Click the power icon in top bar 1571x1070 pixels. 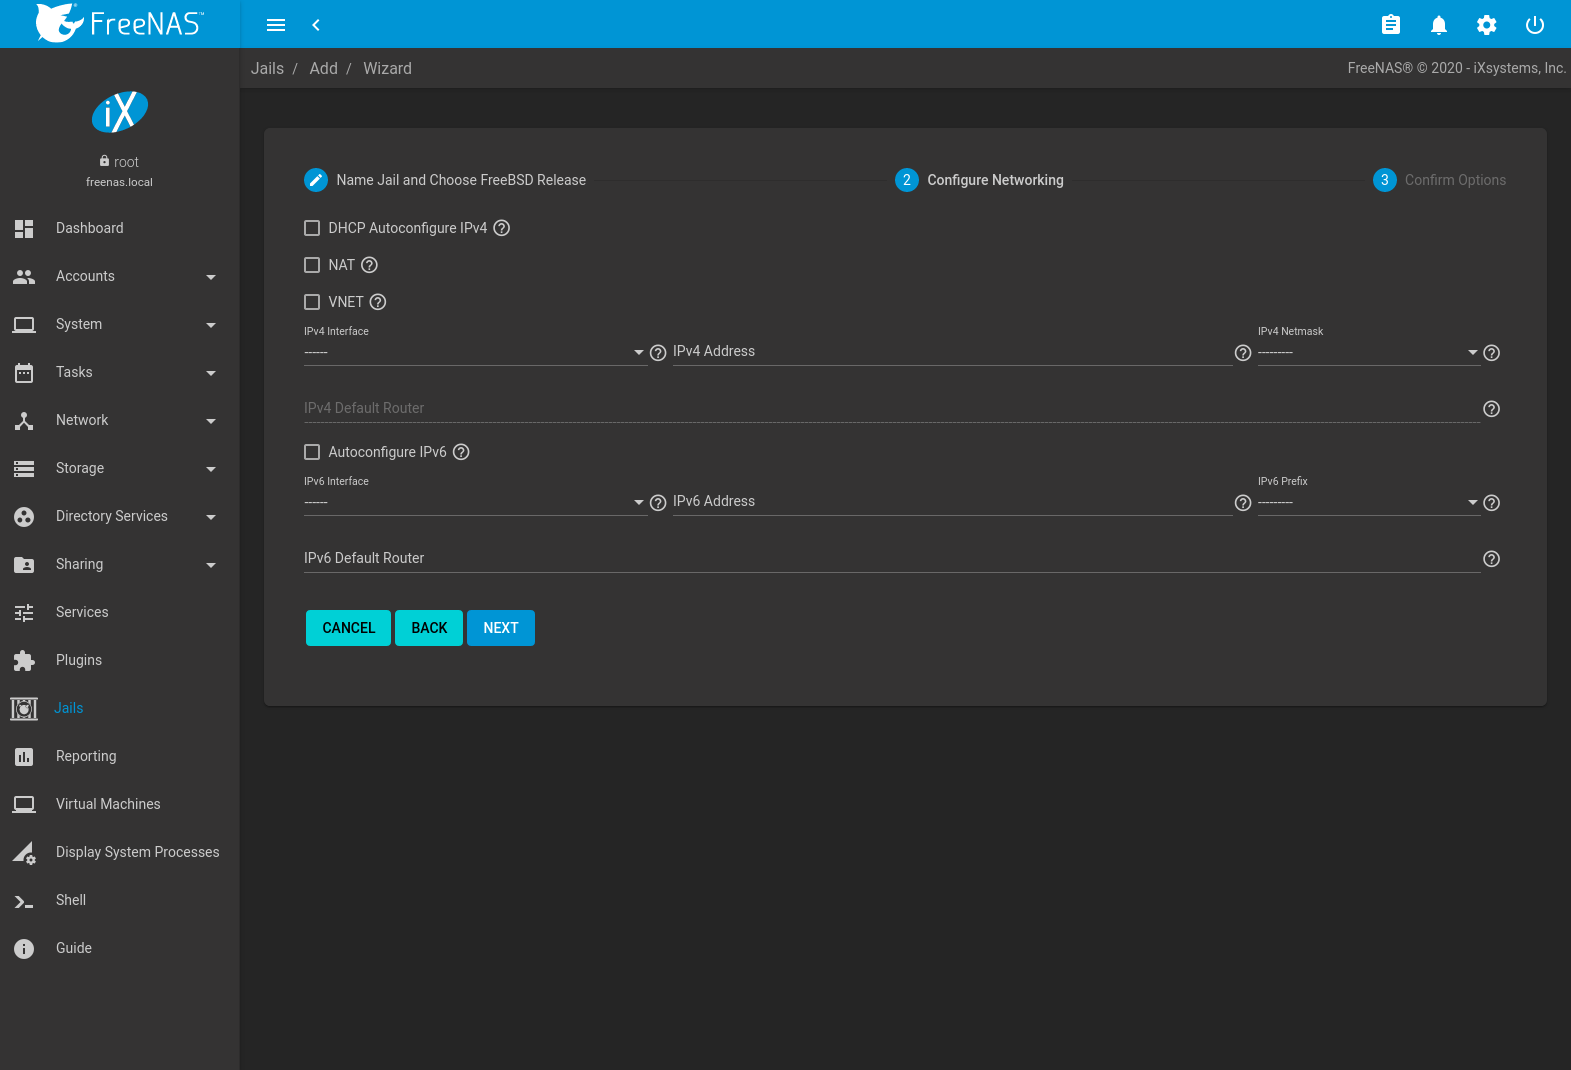[1535, 25]
